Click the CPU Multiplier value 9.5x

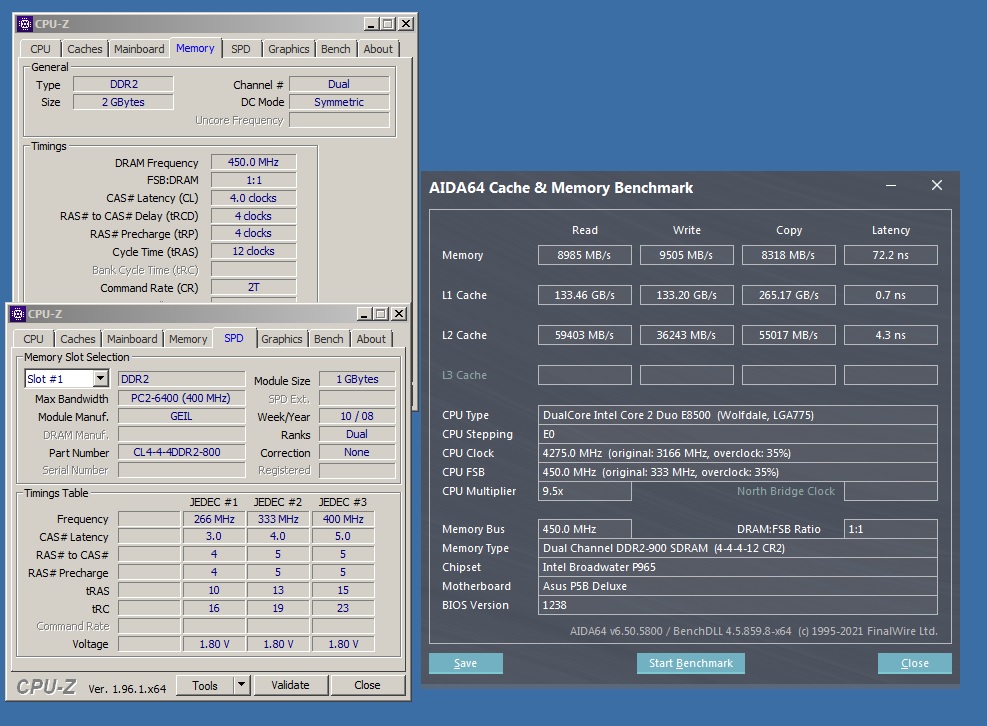[585, 491]
